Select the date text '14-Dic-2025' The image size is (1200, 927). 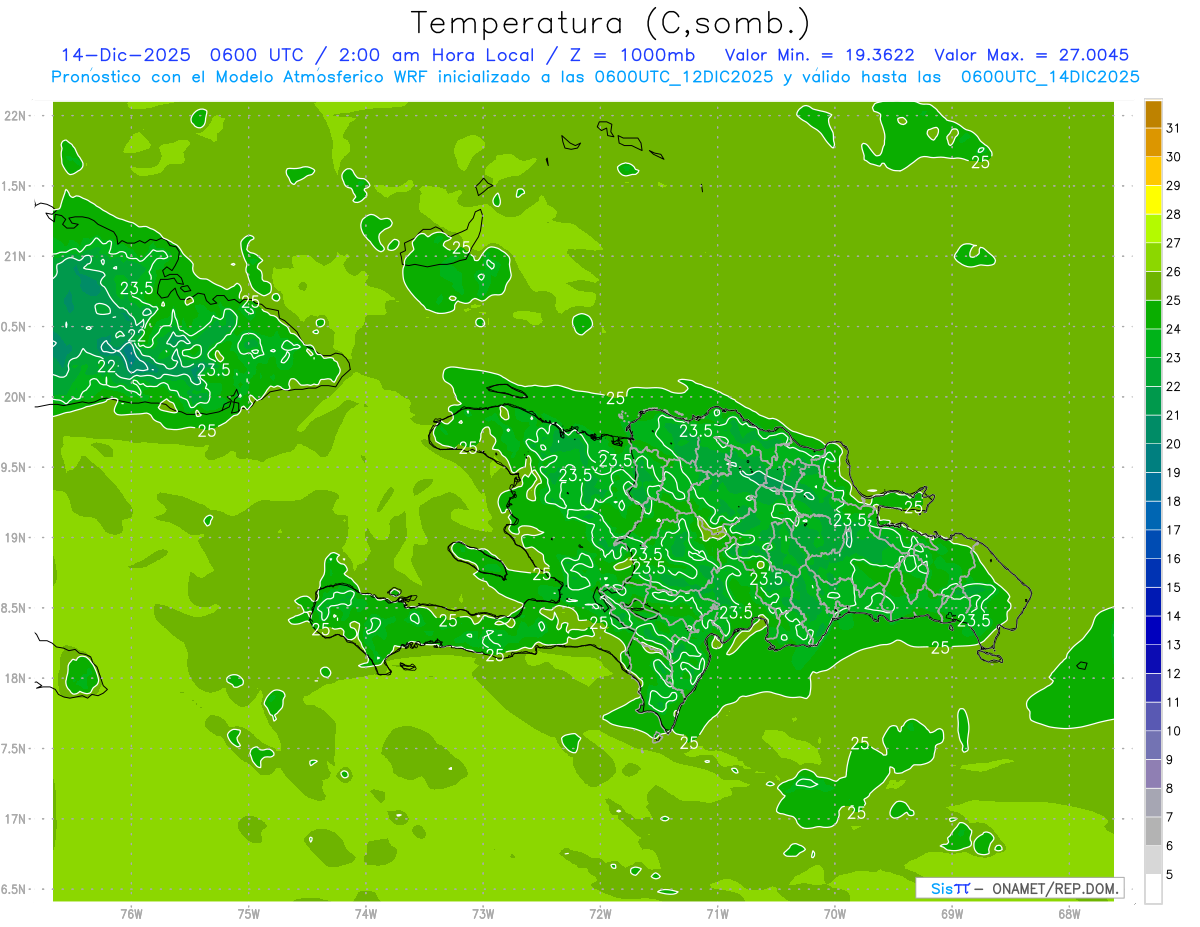126,55
